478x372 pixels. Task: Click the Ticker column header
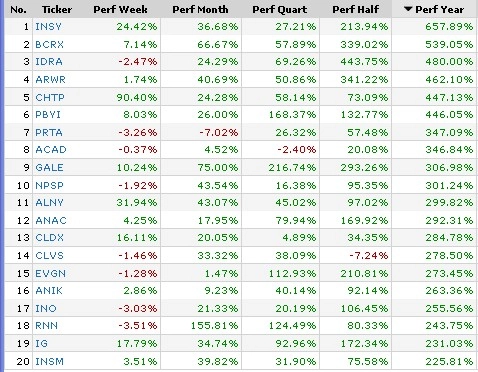click(x=57, y=9)
